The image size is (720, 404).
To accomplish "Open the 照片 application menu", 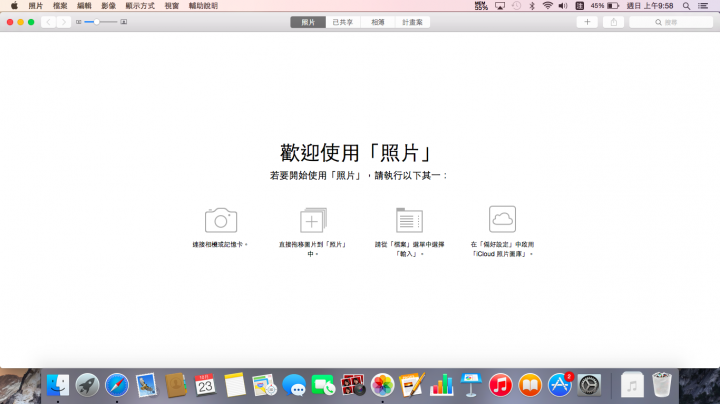I will pyautogui.click(x=35, y=6).
